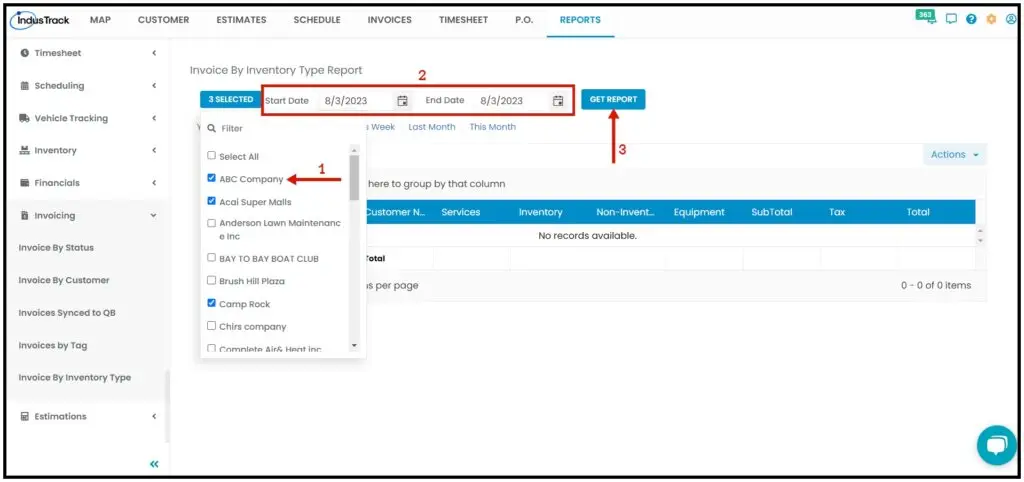Go to TIMESHEET tab
The image size is (1024, 482).
[463, 20]
